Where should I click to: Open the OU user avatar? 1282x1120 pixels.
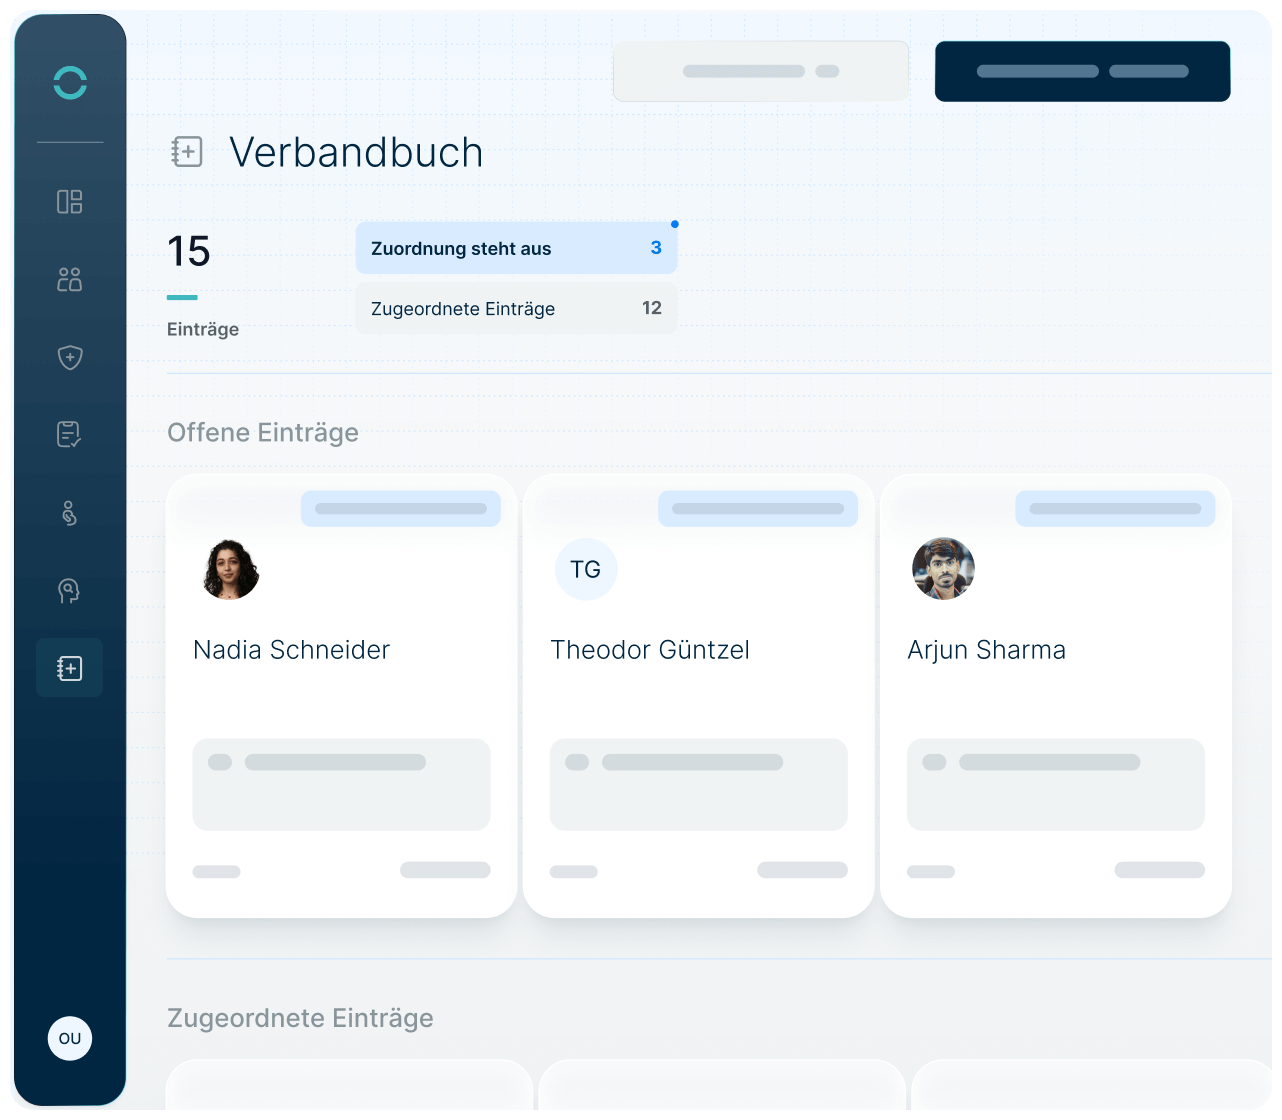click(70, 1038)
